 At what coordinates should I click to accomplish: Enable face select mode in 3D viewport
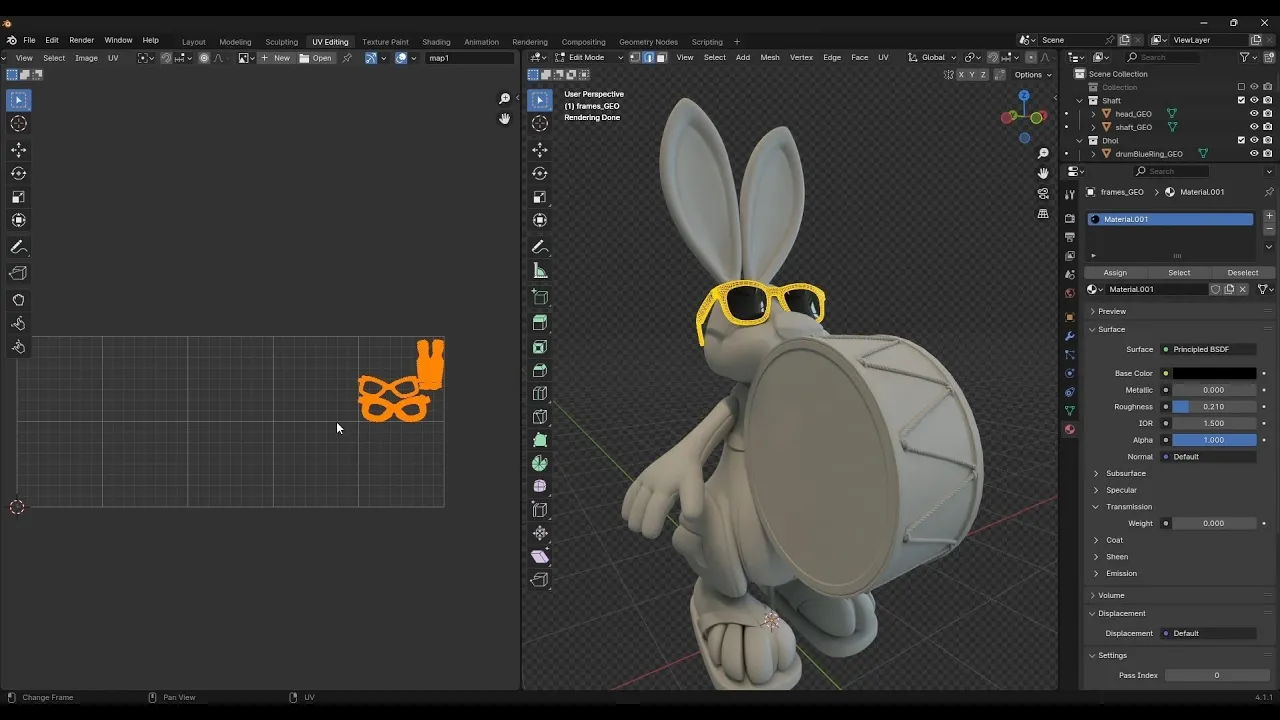(661, 57)
